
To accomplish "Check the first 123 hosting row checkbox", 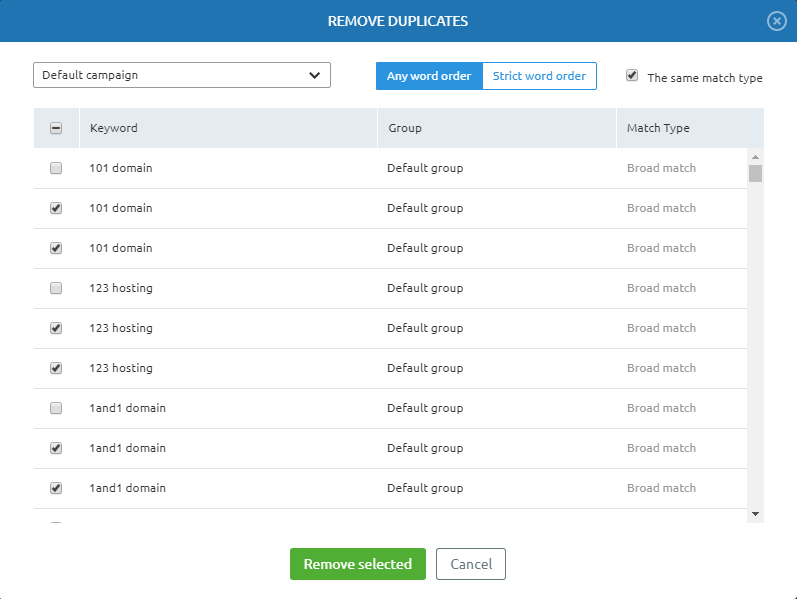I will [x=56, y=288].
